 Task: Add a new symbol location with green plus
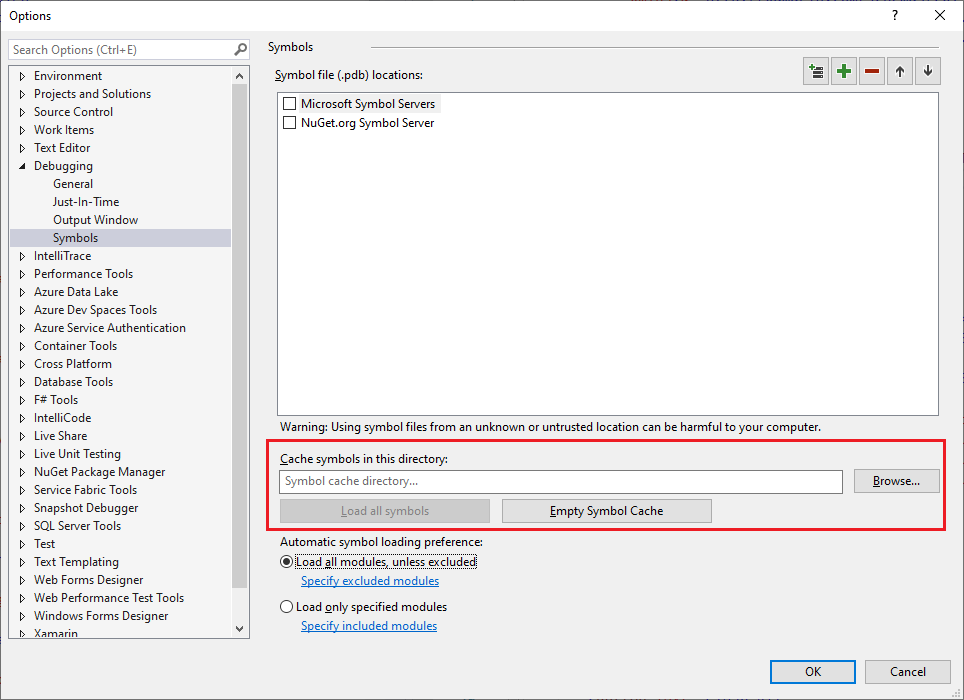(x=844, y=71)
